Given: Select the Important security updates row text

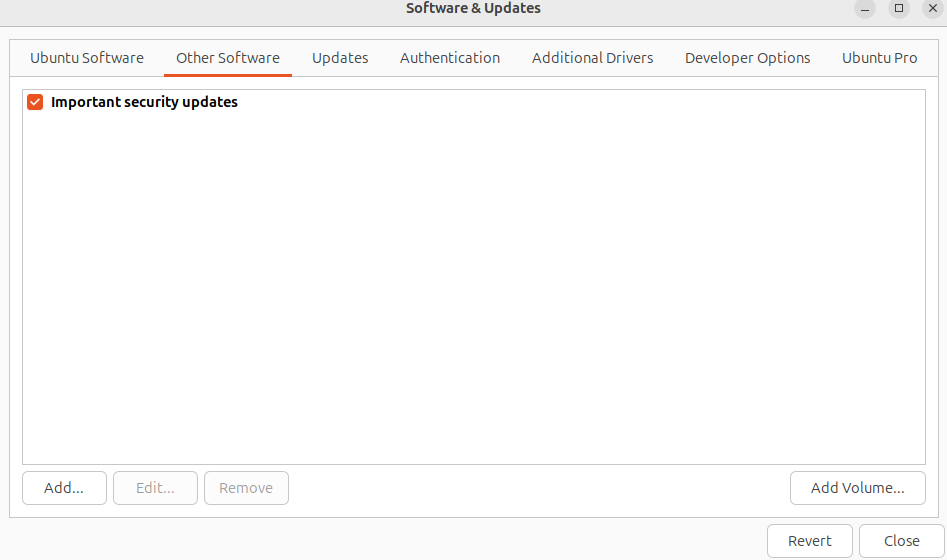Looking at the screenshot, I should 144,102.
